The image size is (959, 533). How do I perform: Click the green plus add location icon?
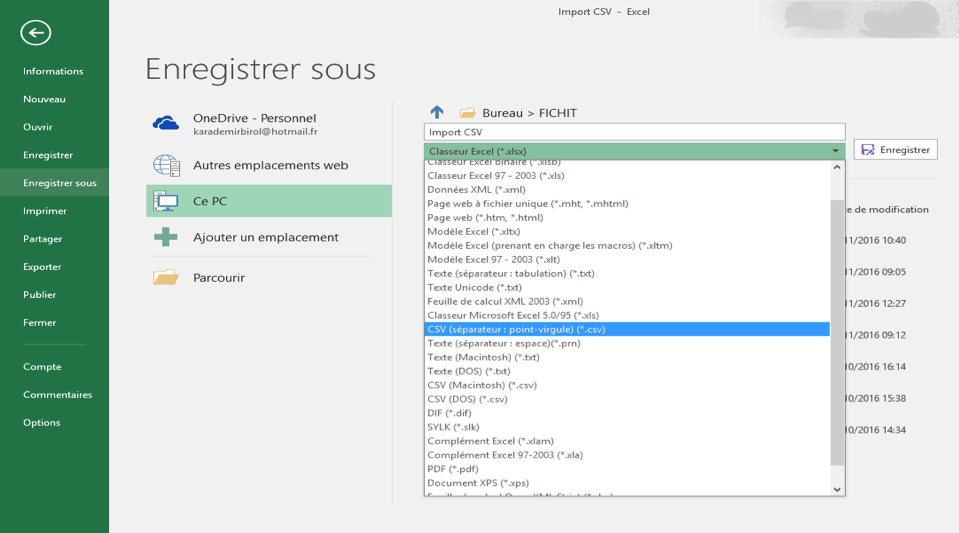click(x=166, y=237)
